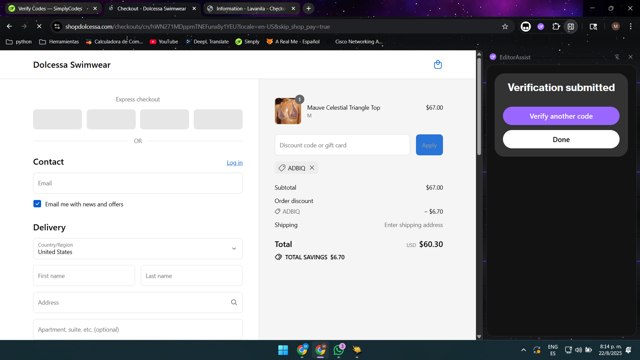Close the Verify Codes SimplyCodes tab
This screenshot has width=640, height=360.
coord(95,8)
